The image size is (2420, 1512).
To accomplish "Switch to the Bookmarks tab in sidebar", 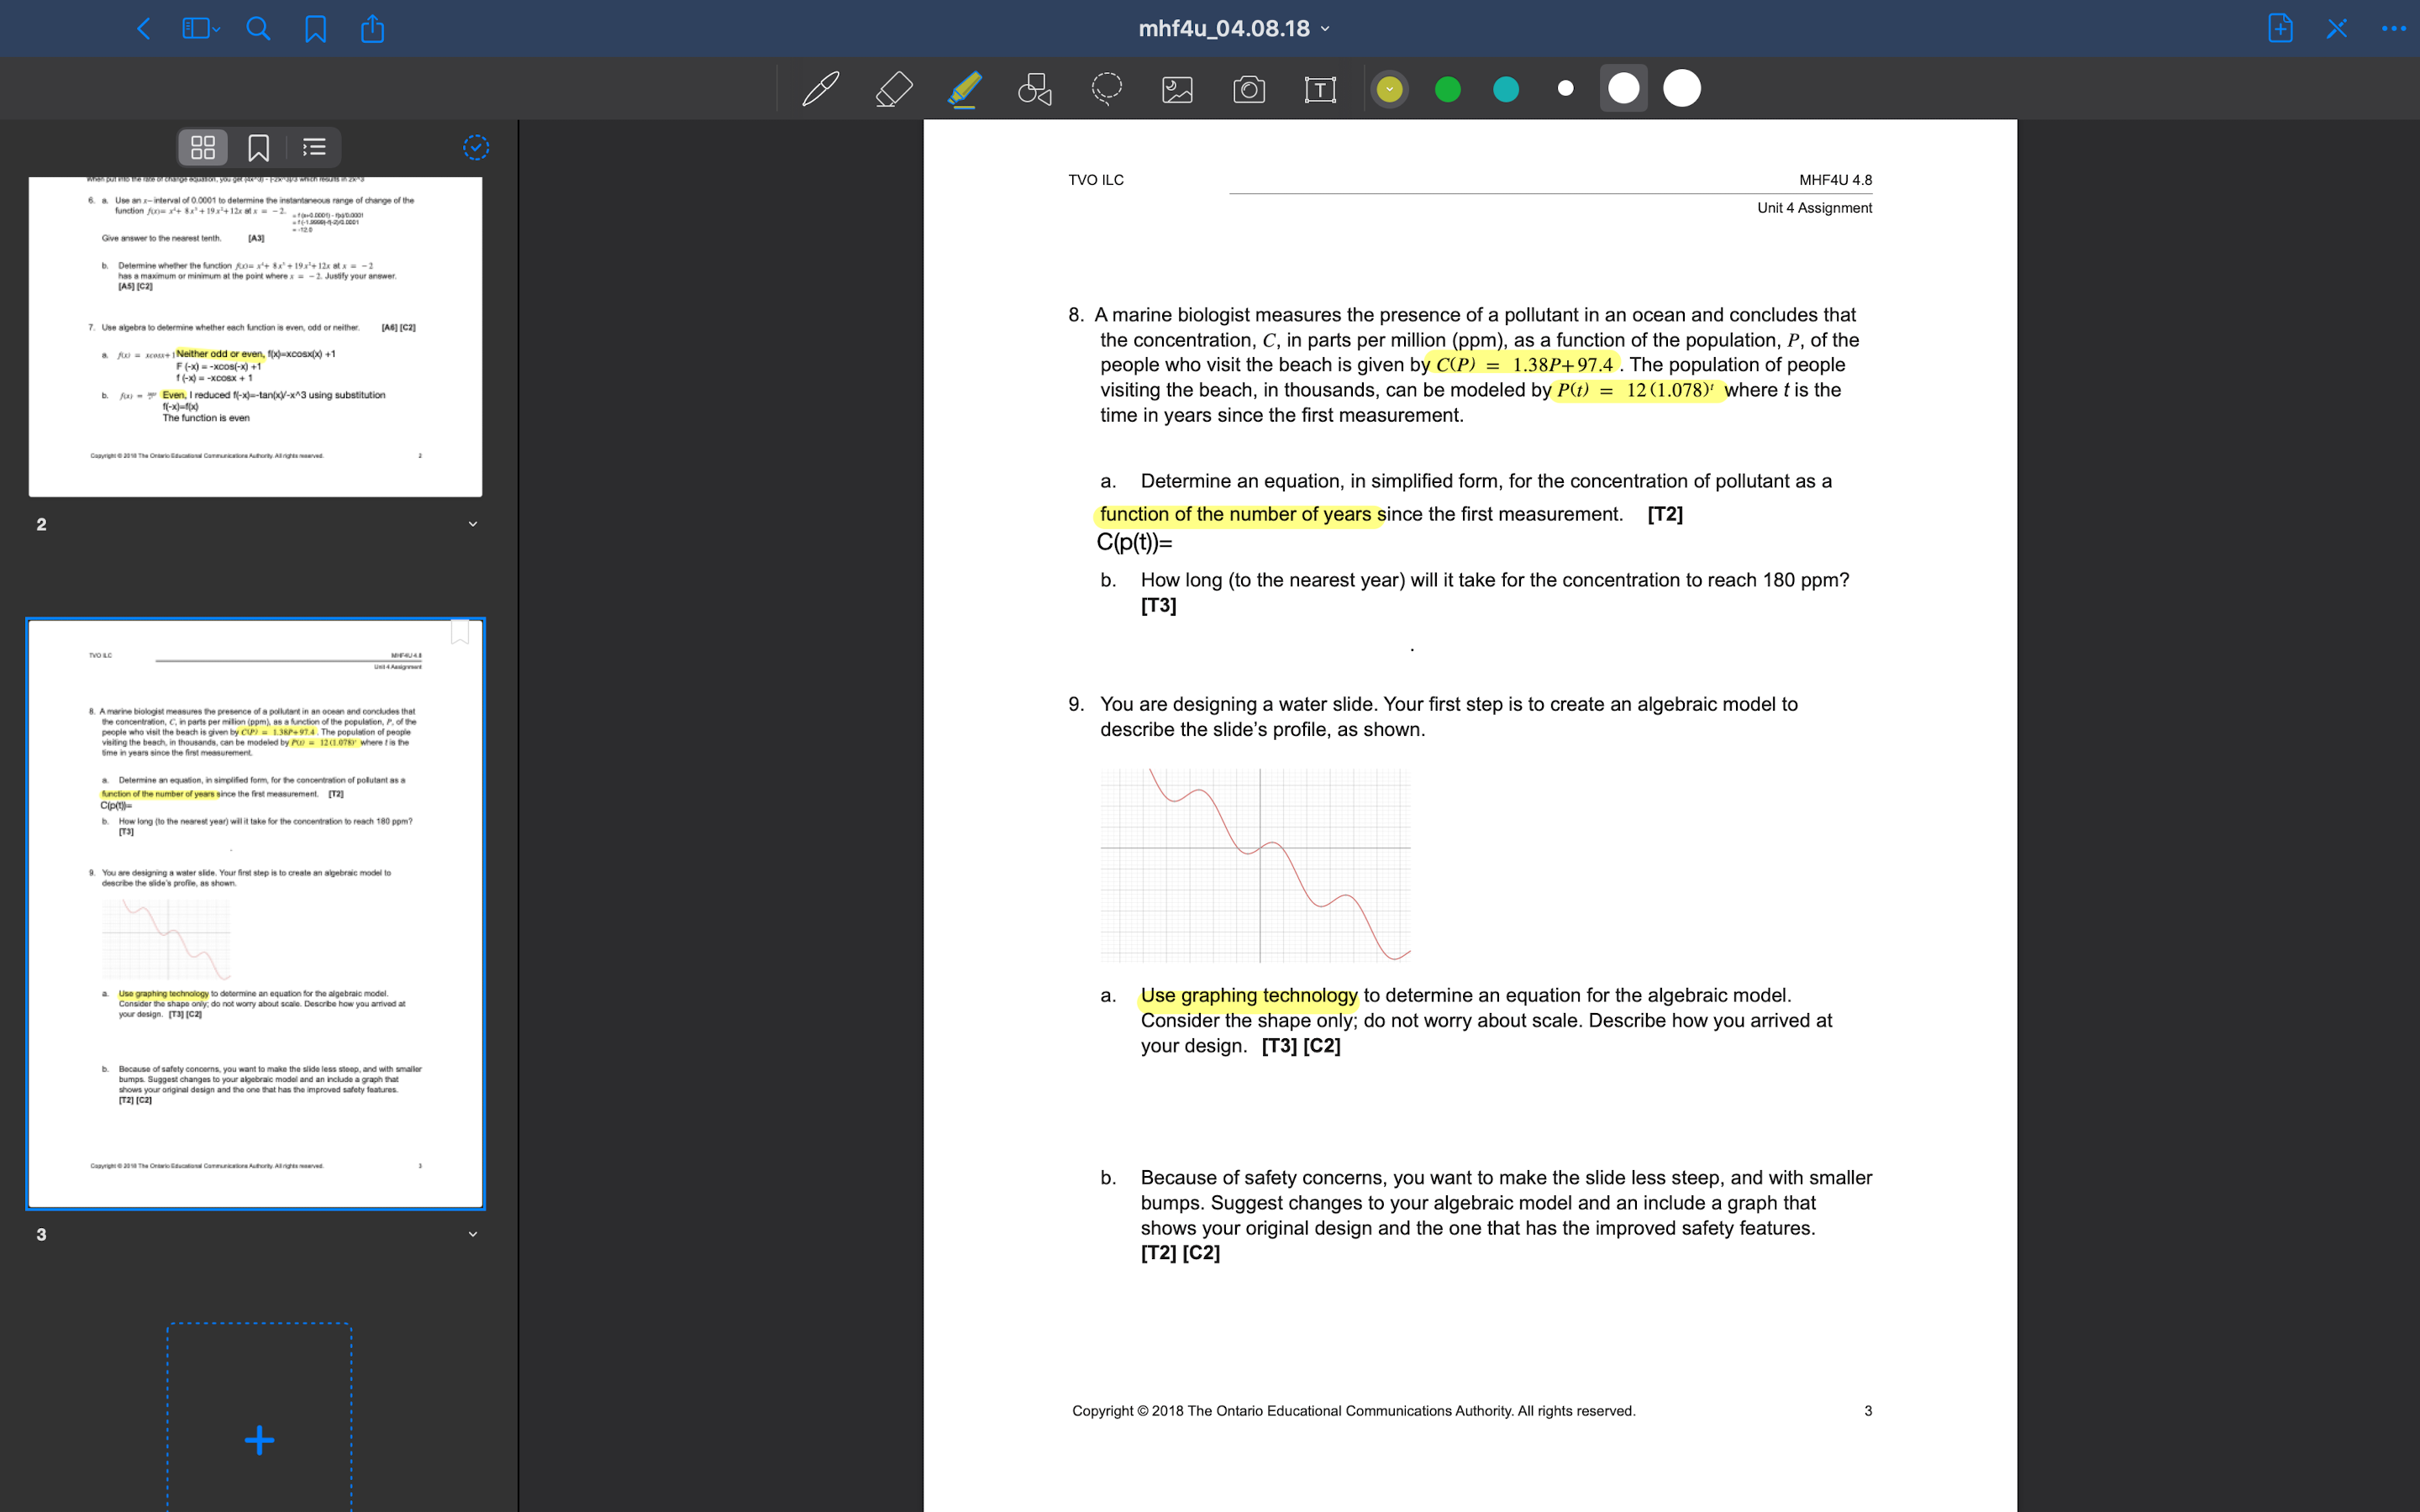I will pyautogui.click(x=257, y=147).
